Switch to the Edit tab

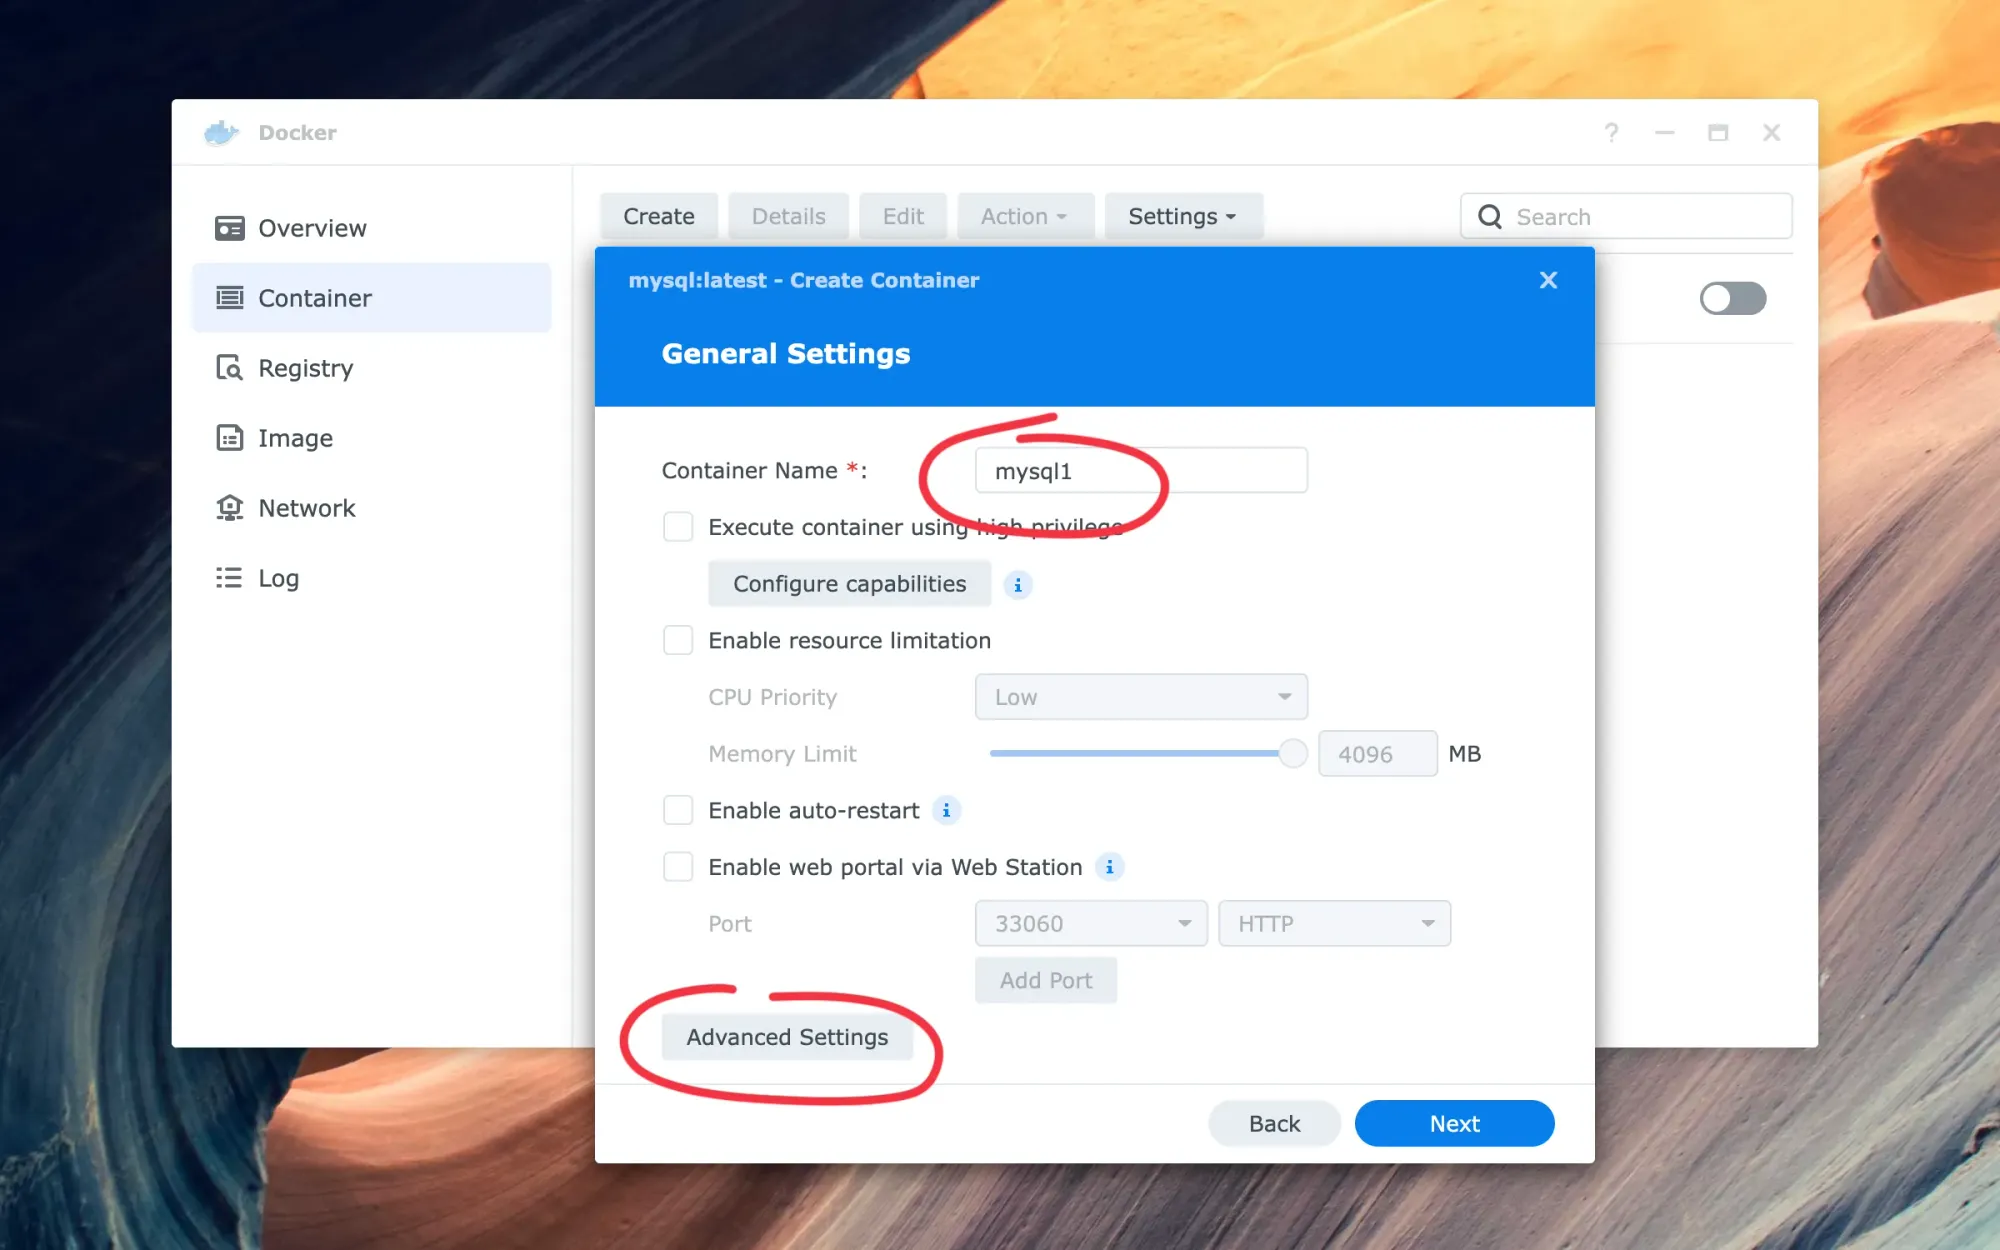(x=903, y=216)
